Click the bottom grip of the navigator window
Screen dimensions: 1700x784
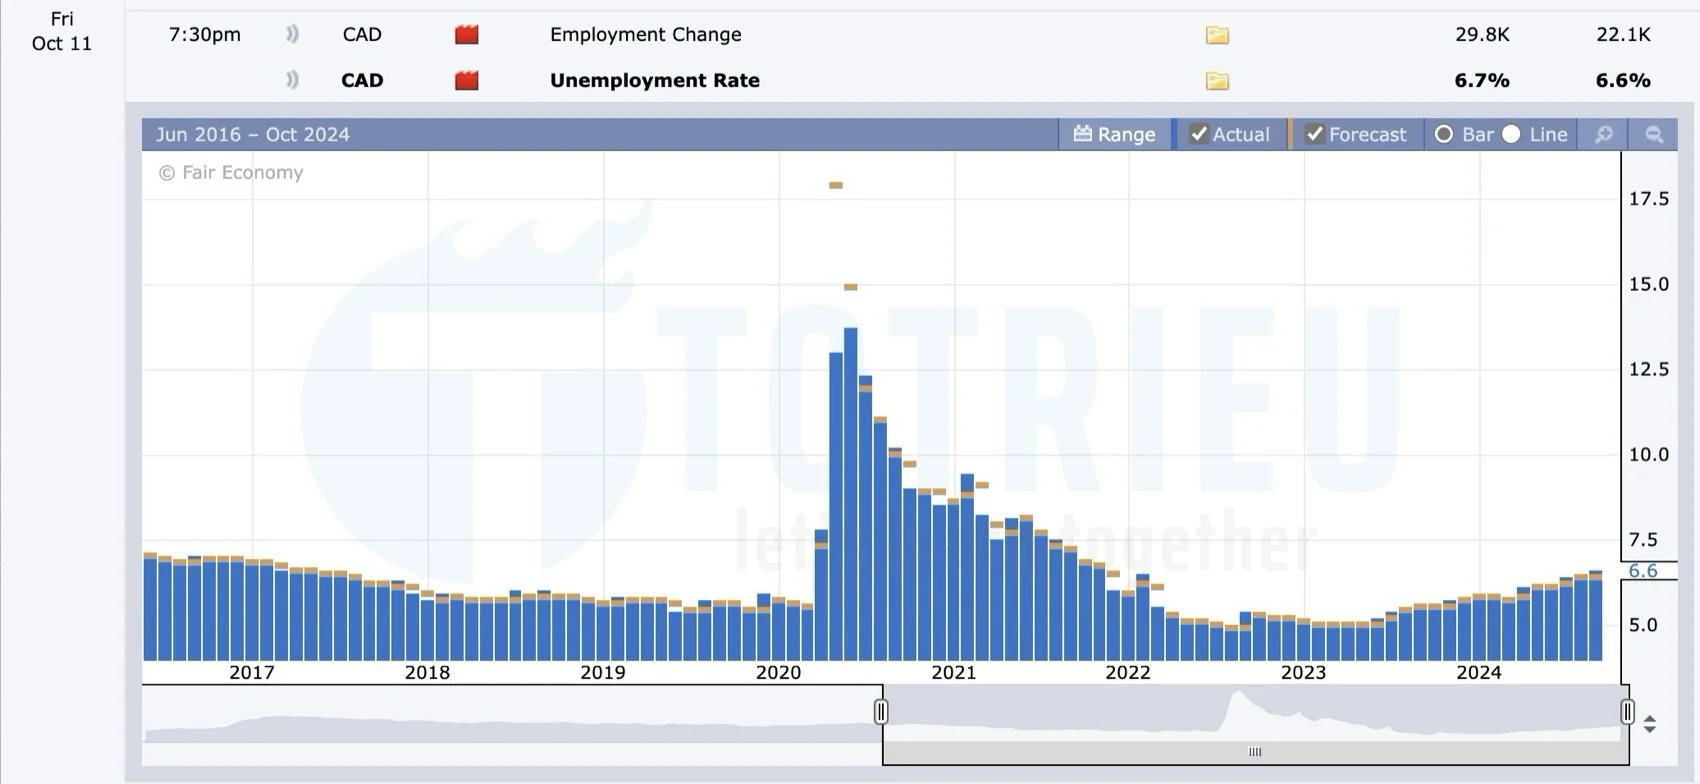[x=1255, y=752]
